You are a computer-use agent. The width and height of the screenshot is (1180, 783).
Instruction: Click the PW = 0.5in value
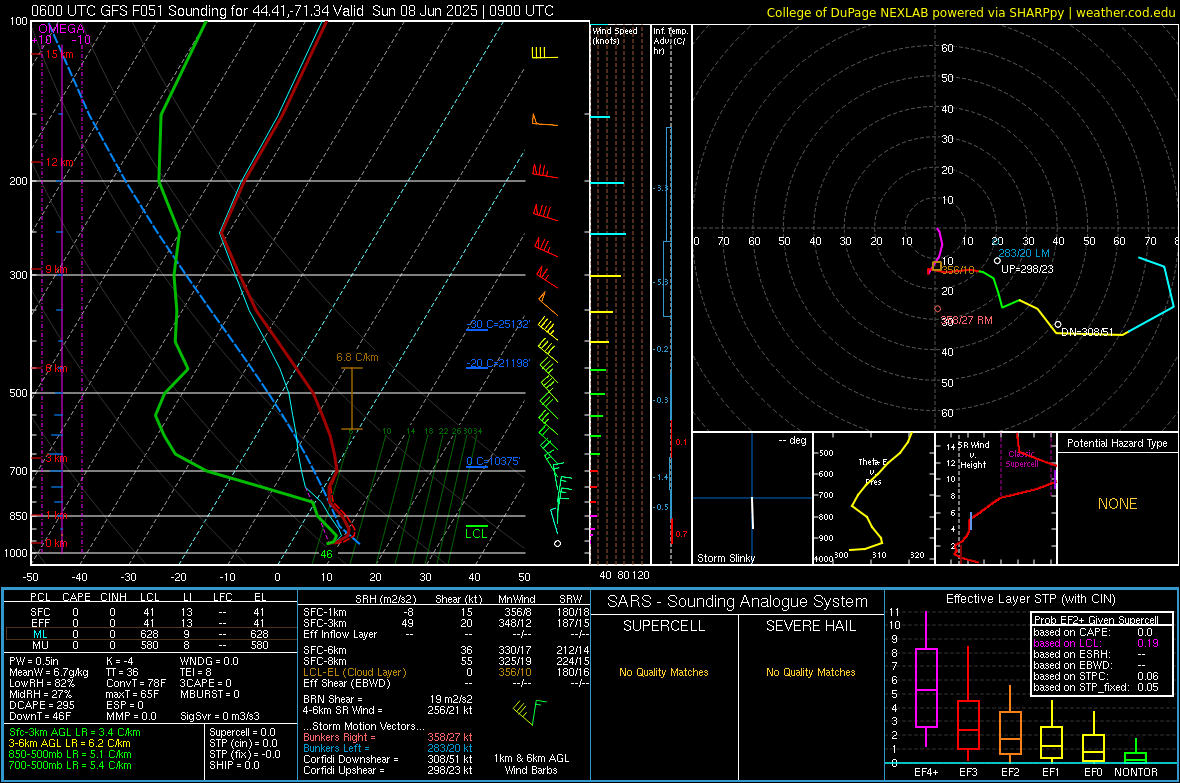[34, 661]
